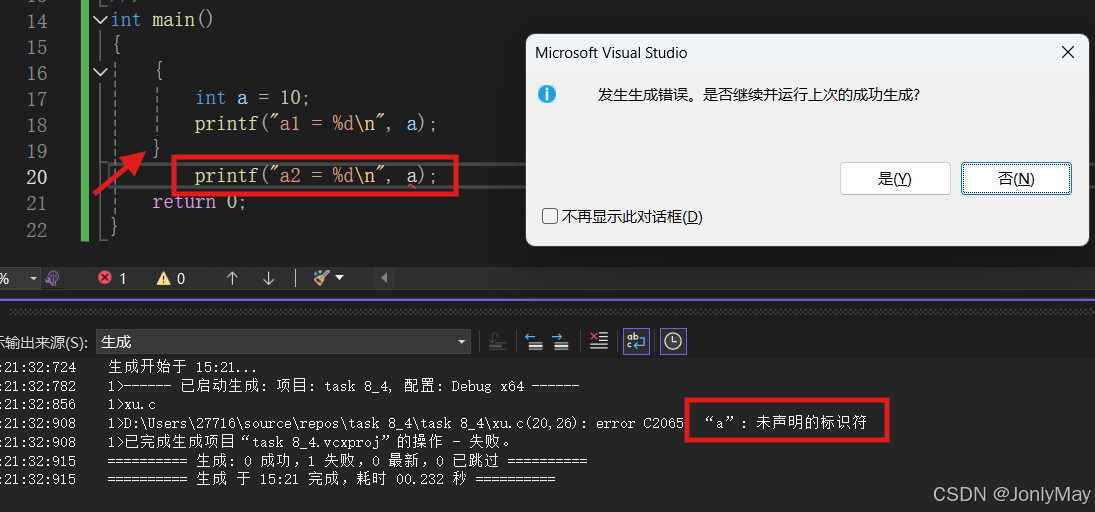Click the red error count indicator

pyautogui.click(x=112, y=278)
